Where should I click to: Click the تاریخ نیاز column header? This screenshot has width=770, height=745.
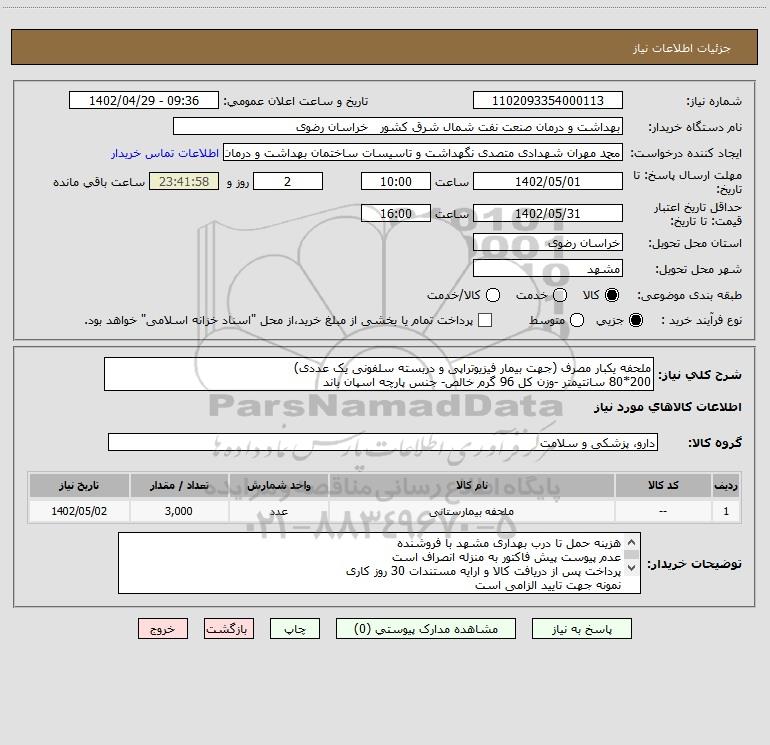click(79, 485)
